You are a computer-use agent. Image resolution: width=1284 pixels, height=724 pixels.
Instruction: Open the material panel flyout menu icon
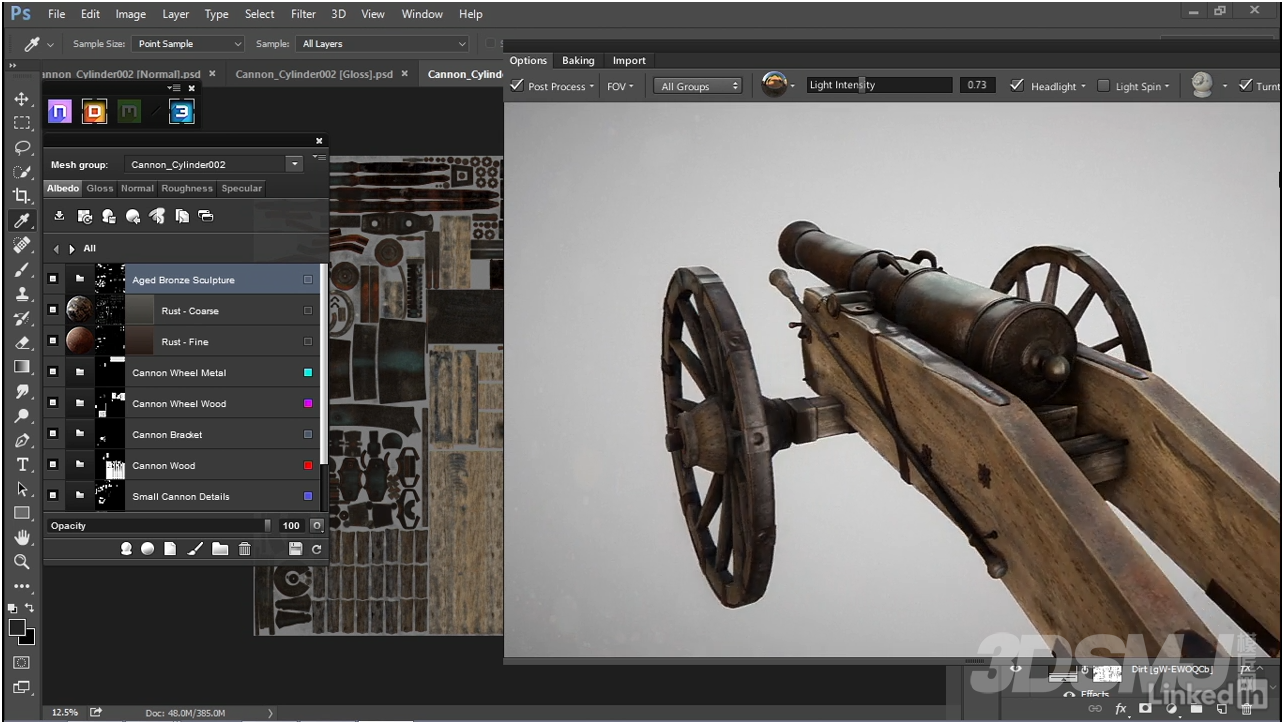coord(319,157)
